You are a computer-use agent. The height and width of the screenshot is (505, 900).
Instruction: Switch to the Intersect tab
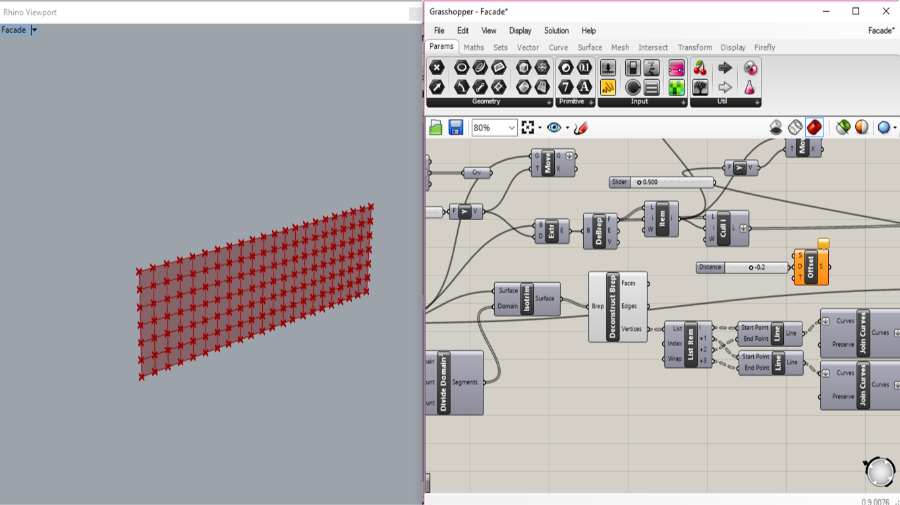[653, 47]
